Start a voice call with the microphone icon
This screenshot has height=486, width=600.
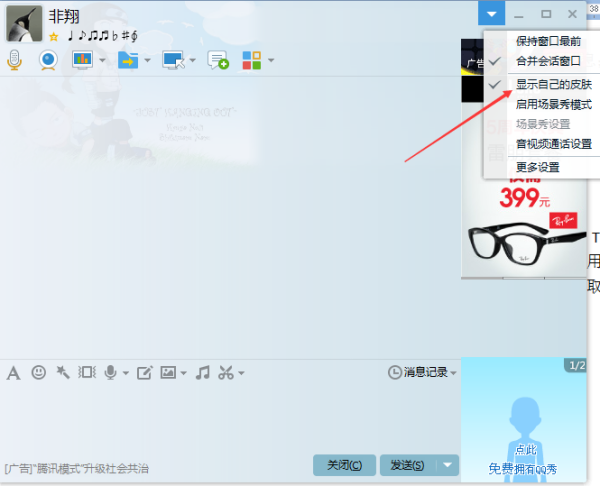14,60
